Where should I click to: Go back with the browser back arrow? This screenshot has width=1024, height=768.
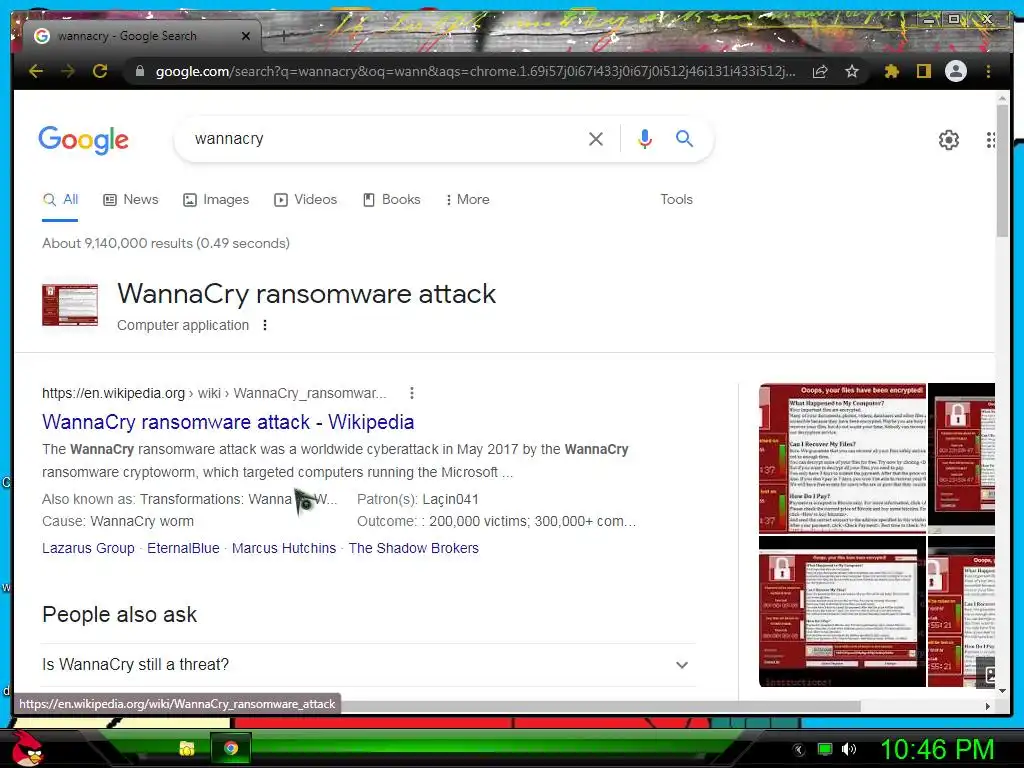(36, 71)
